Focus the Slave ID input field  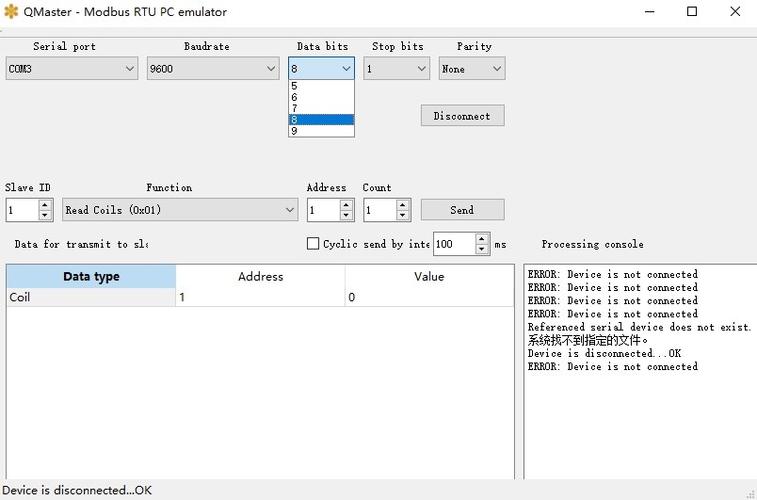point(22,210)
